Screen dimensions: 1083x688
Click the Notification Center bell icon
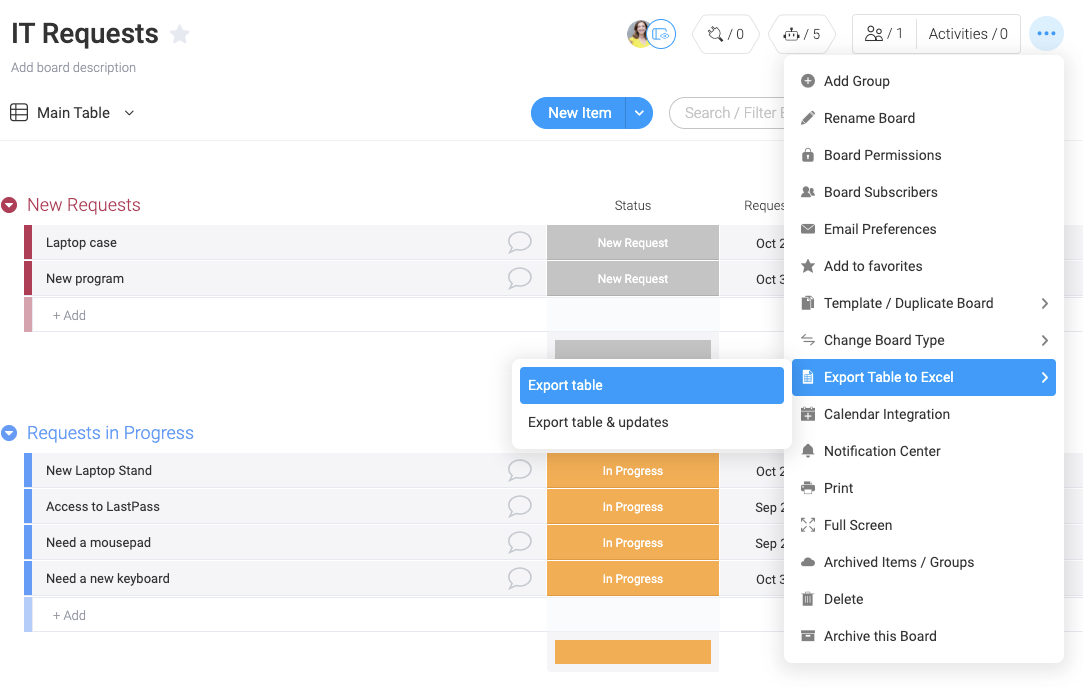pos(807,451)
